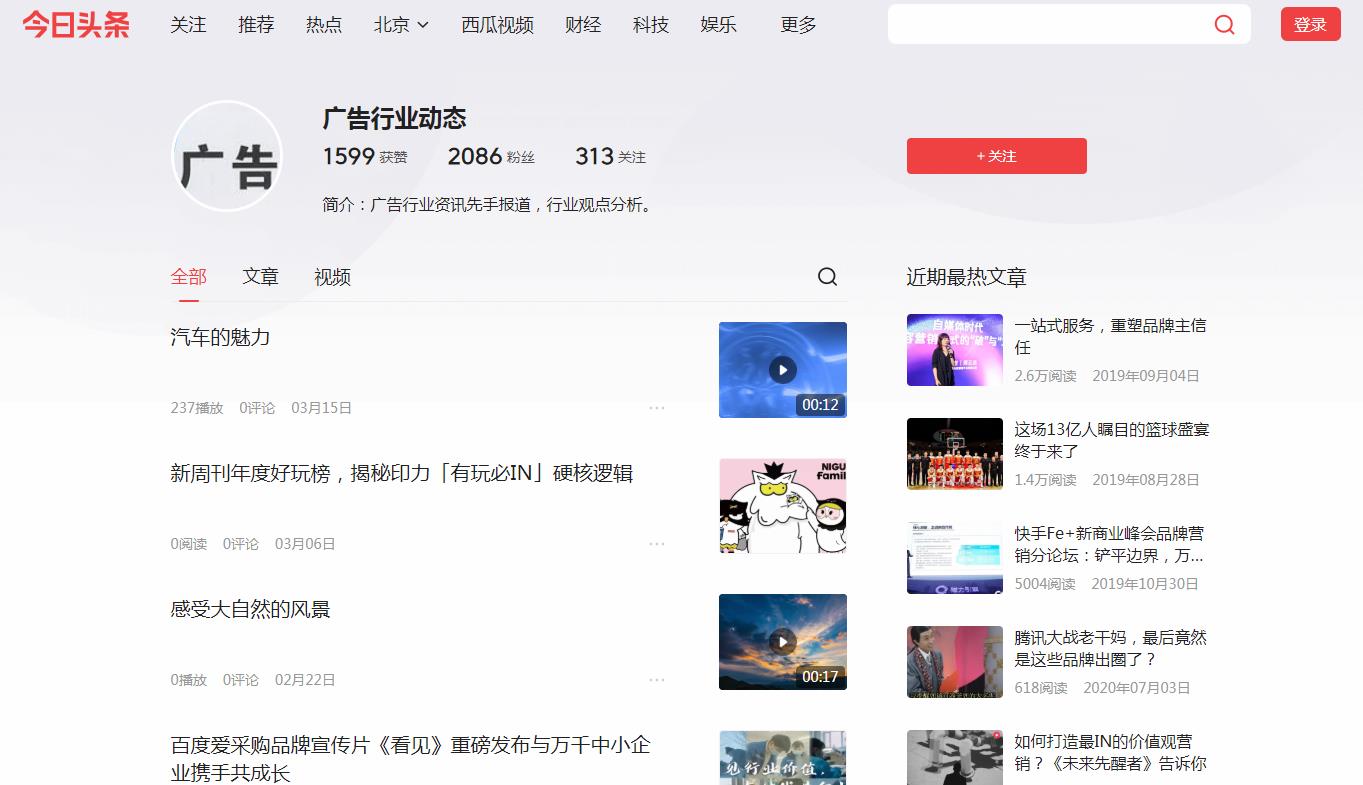Go to 热点 in top navigation
The height and width of the screenshot is (785, 1363).
(324, 25)
